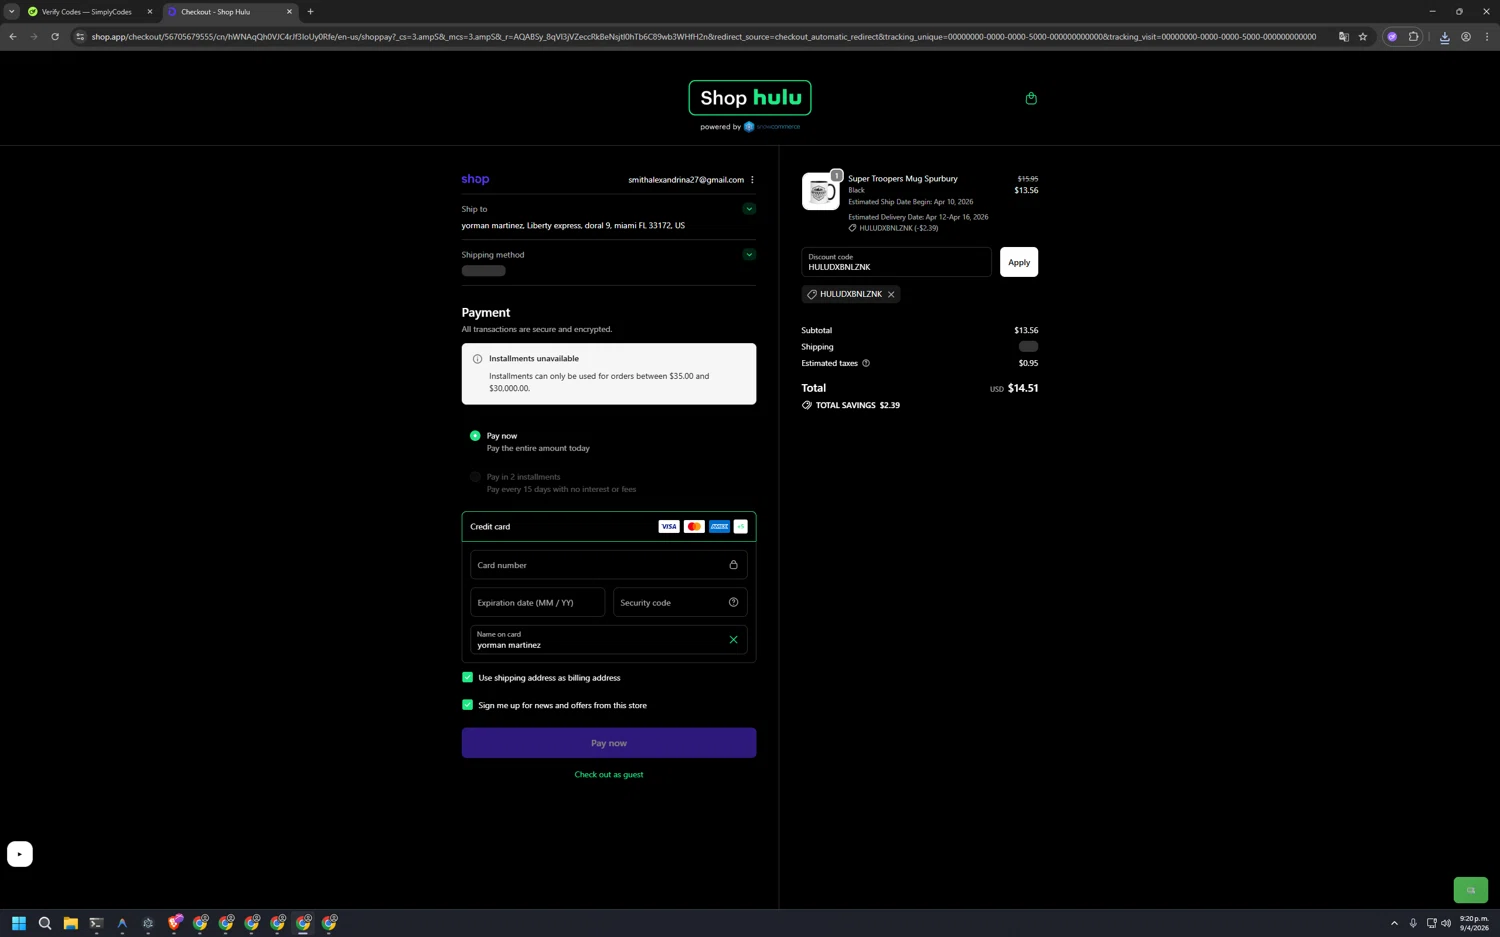Viewport: 1500px width, 937px height.
Task: Click the browser URL address bar
Action: click(x=703, y=37)
